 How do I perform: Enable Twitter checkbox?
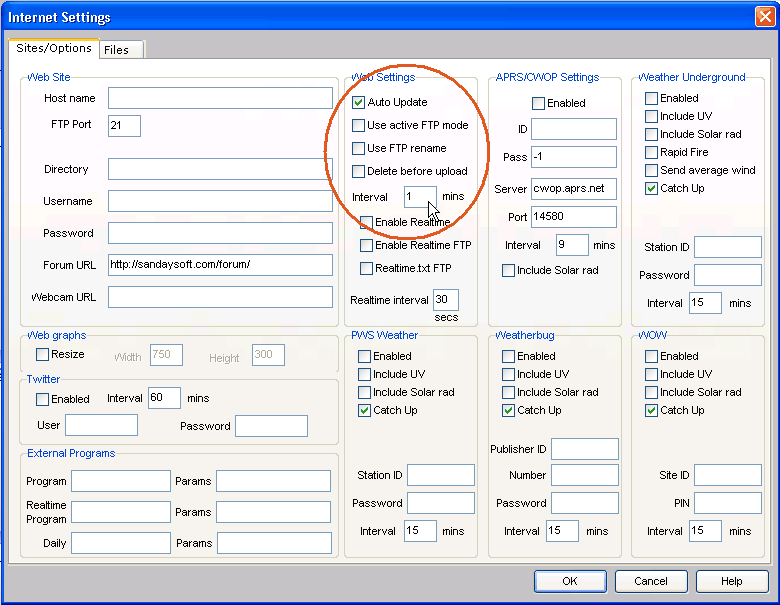pos(42,399)
